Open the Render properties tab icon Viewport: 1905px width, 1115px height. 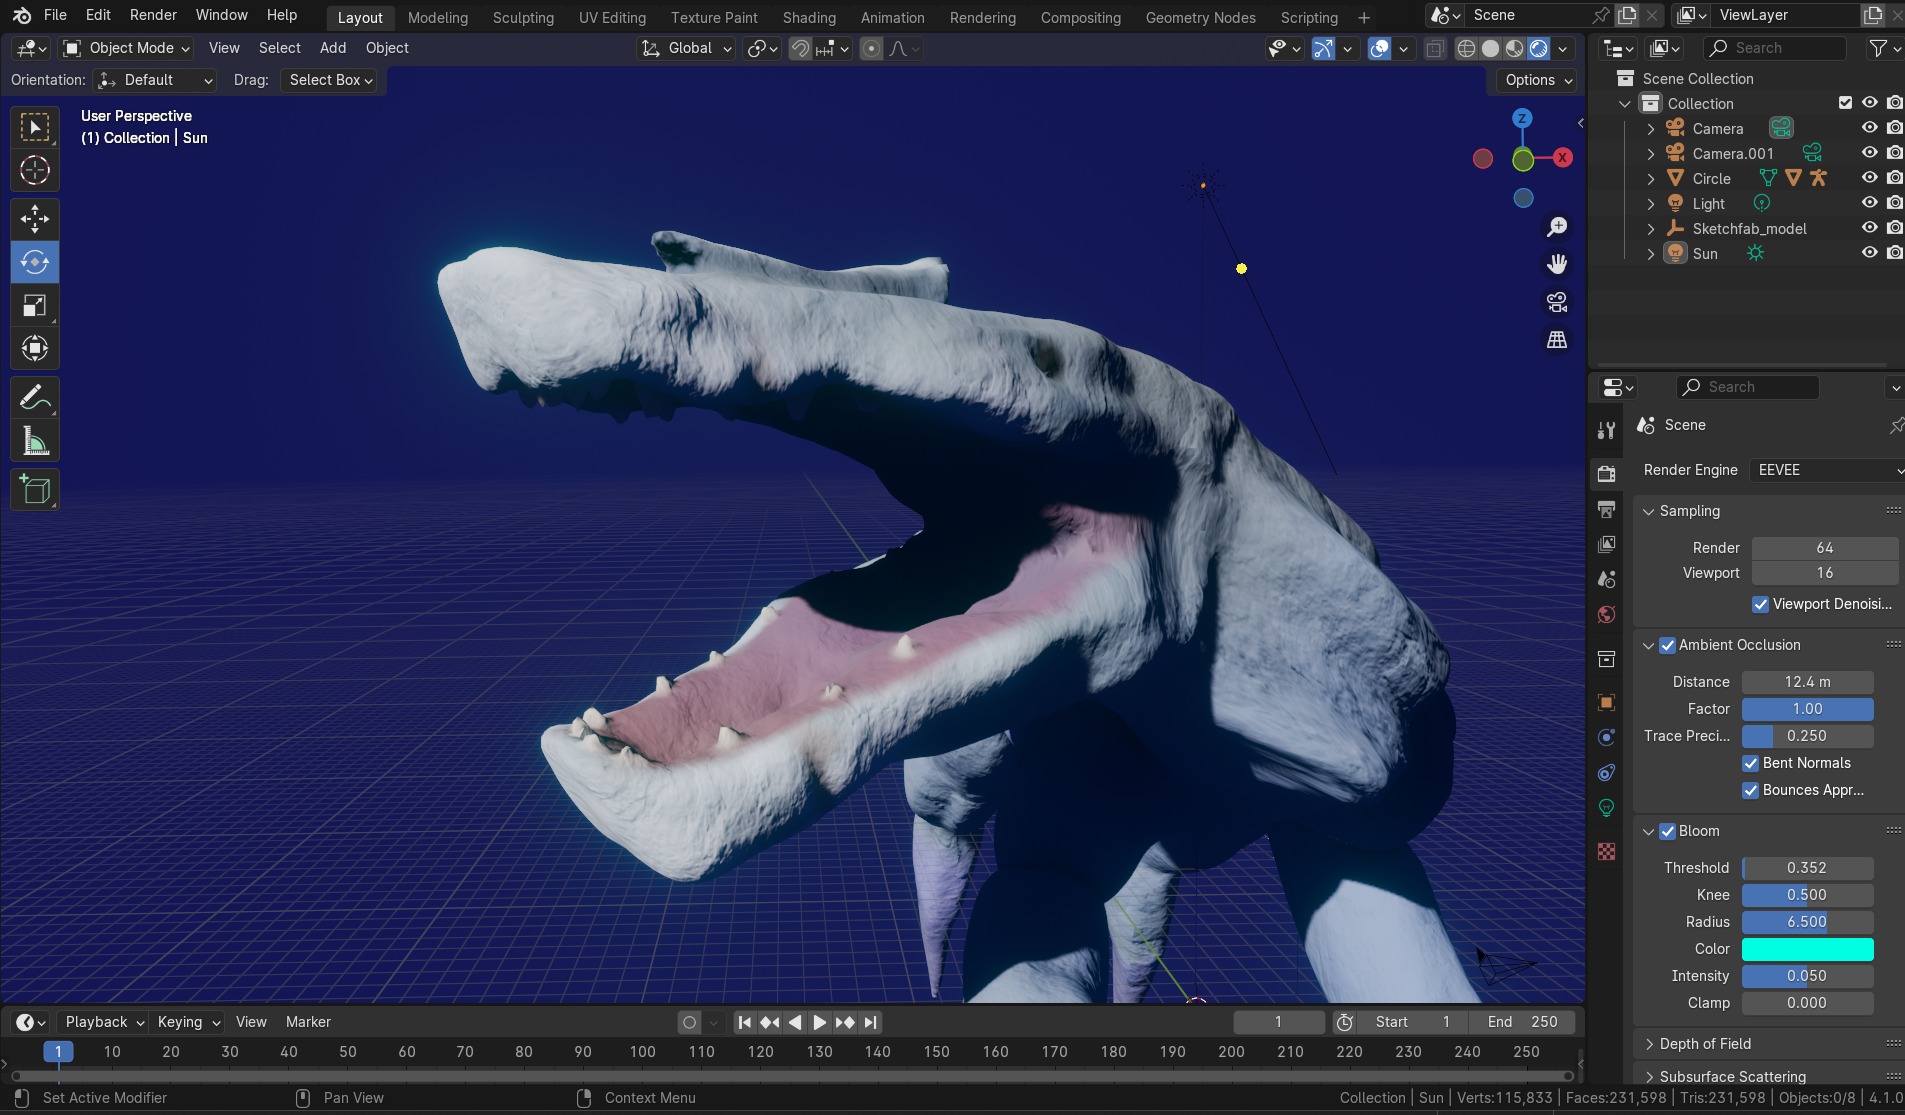(1606, 473)
